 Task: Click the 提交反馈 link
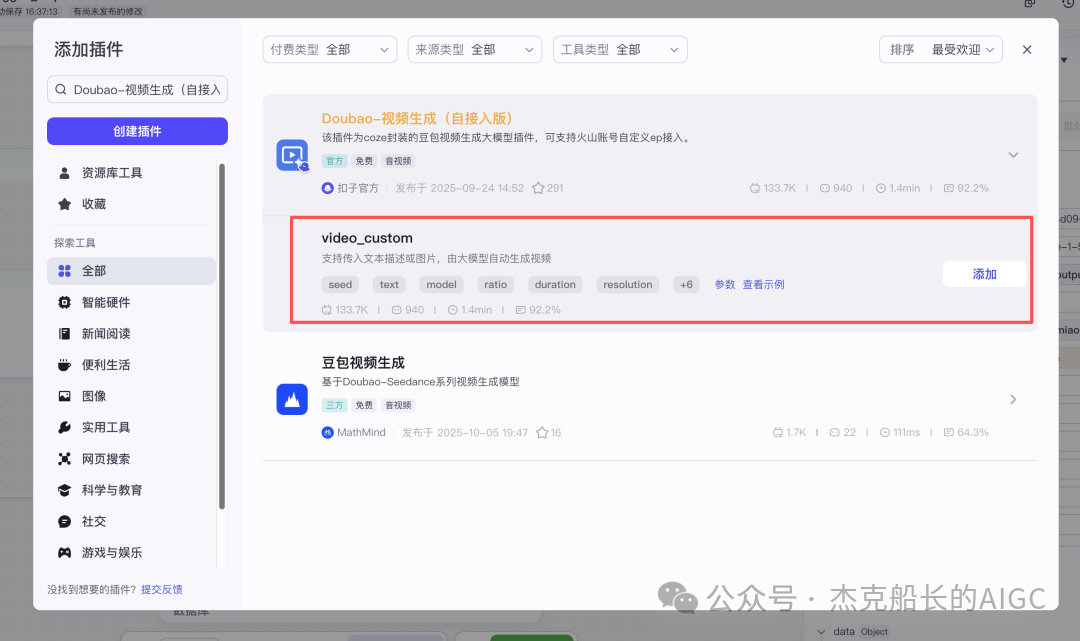(162, 589)
